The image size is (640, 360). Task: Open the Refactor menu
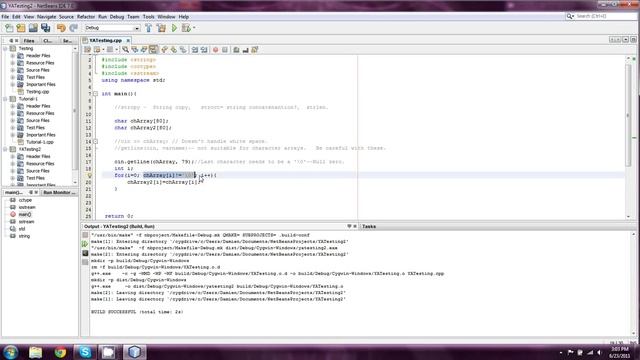pyautogui.click(x=86, y=17)
